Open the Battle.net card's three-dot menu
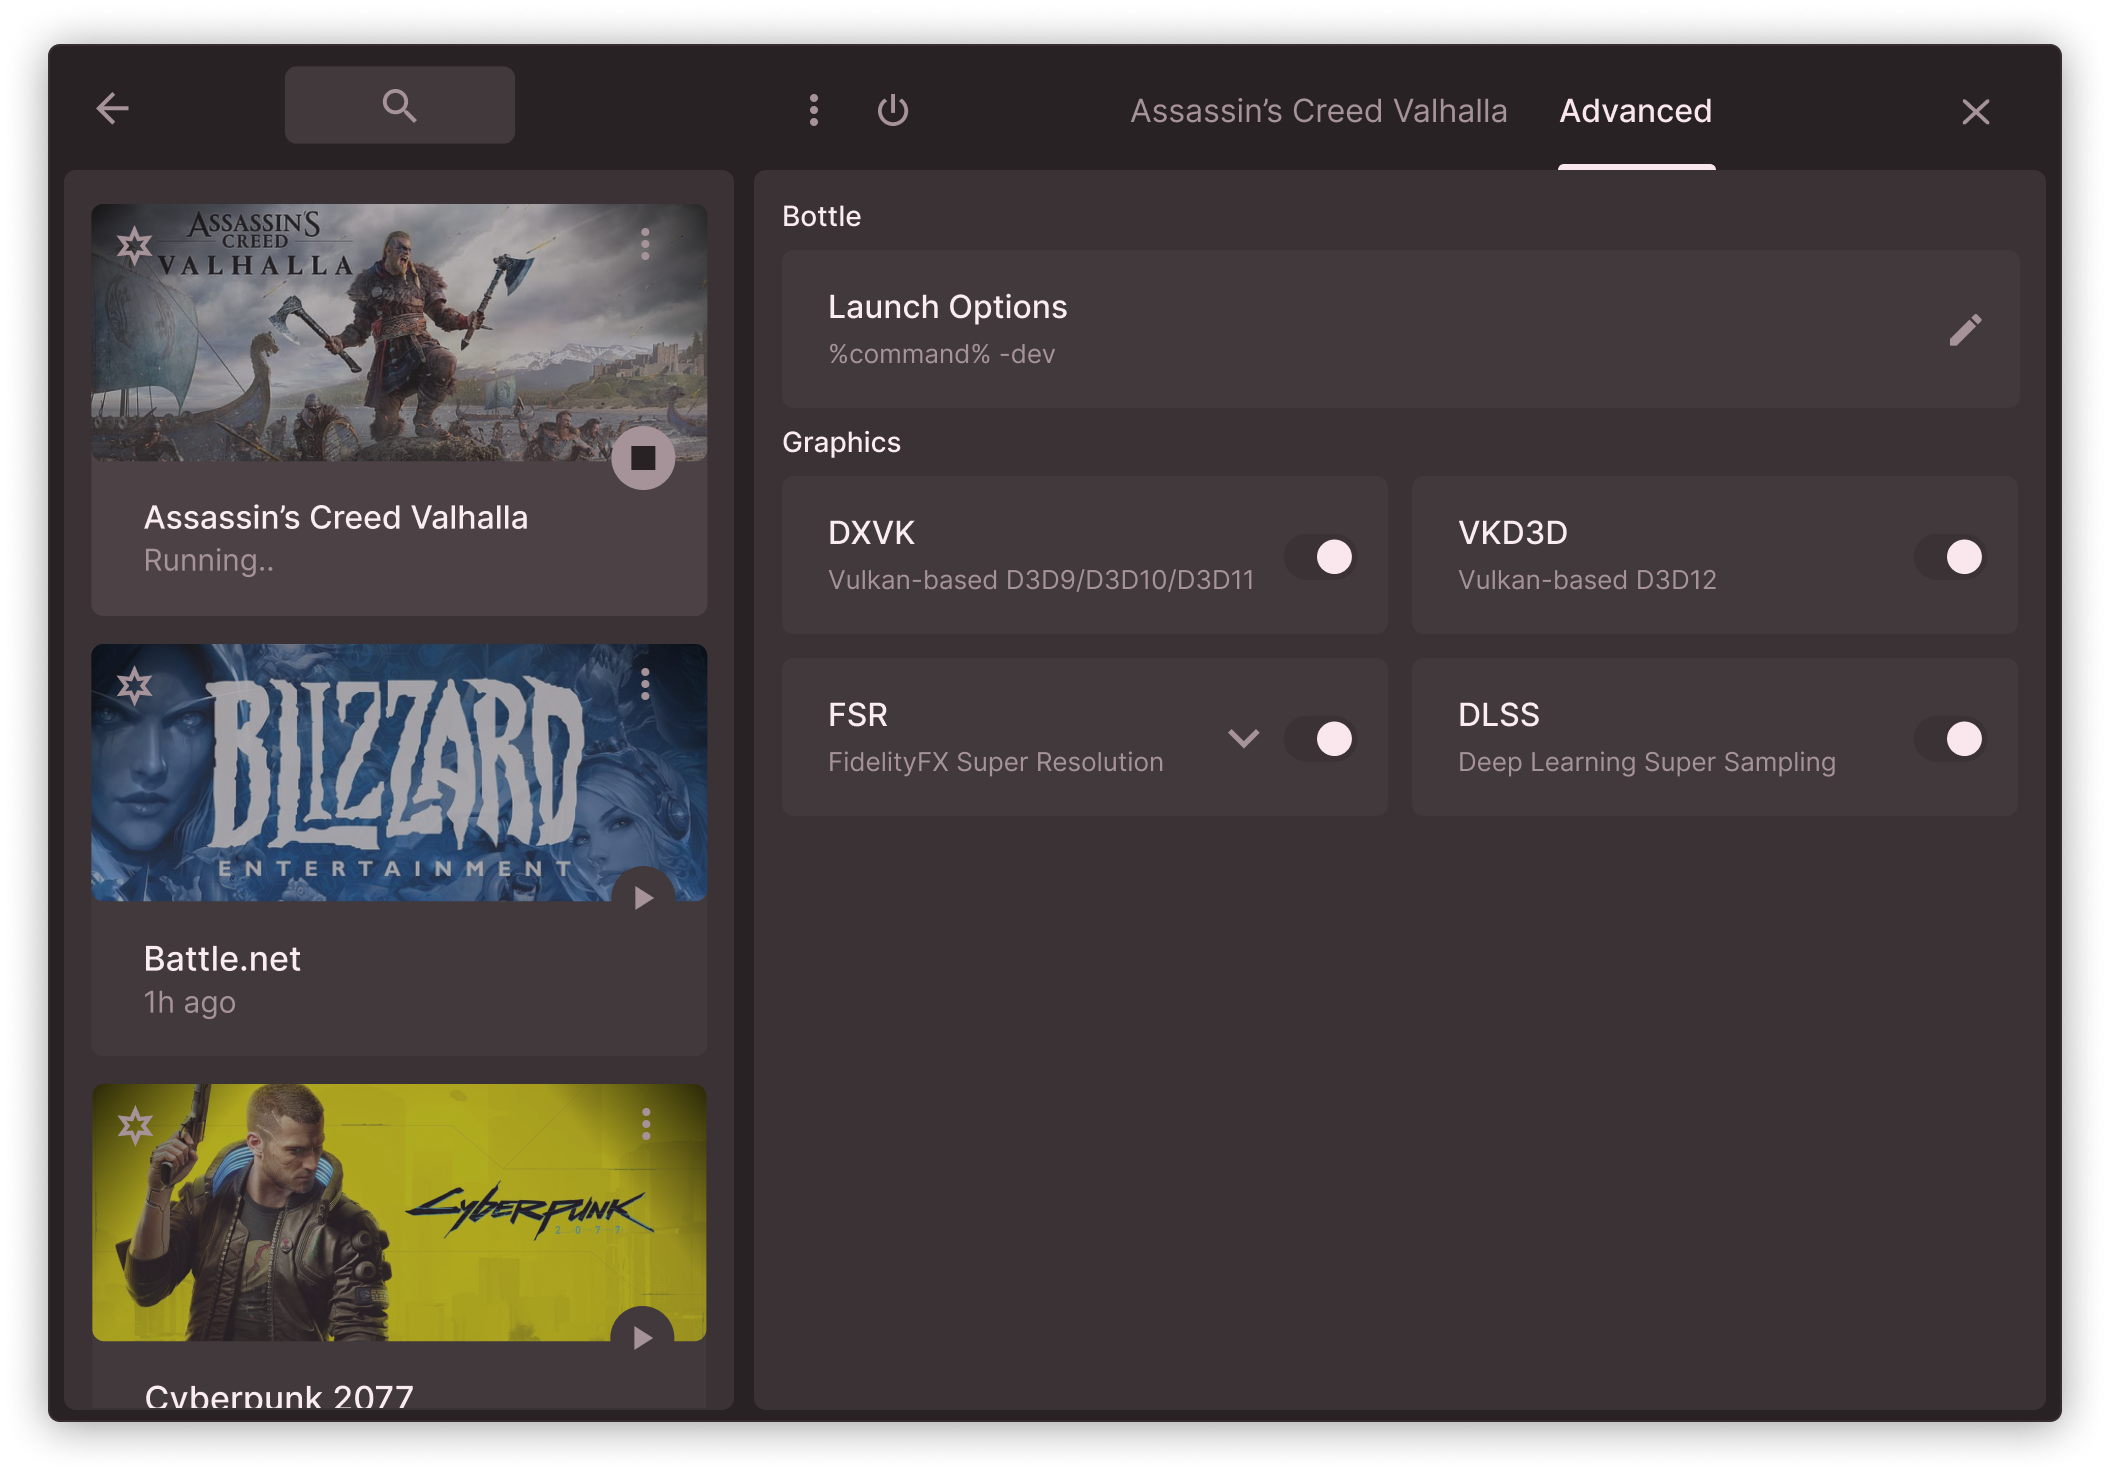The height and width of the screenshot is (1474, 2110). point(645,684)
